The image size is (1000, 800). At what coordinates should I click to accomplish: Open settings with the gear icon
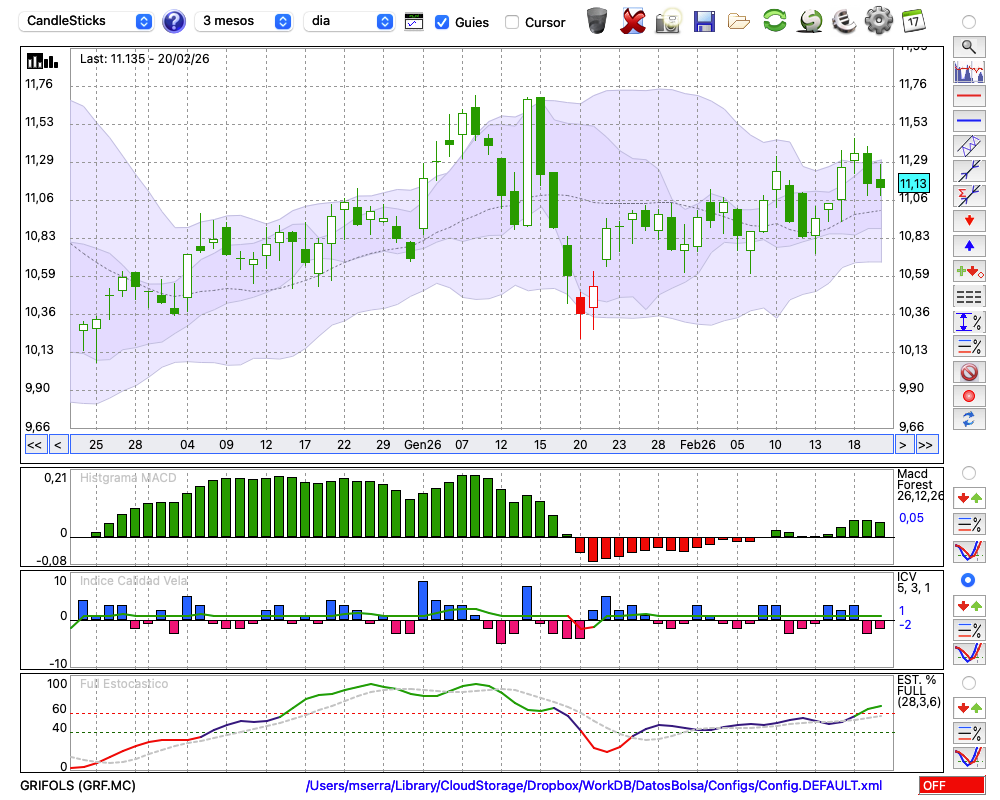click(x=878, y=21)
